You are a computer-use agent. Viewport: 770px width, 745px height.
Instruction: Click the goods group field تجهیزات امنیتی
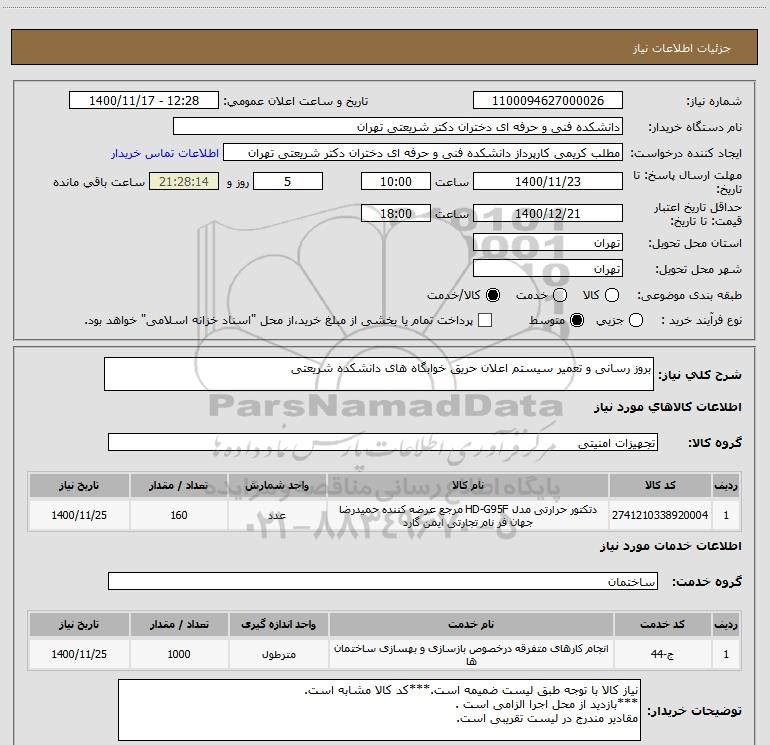(x=383, y=442)
